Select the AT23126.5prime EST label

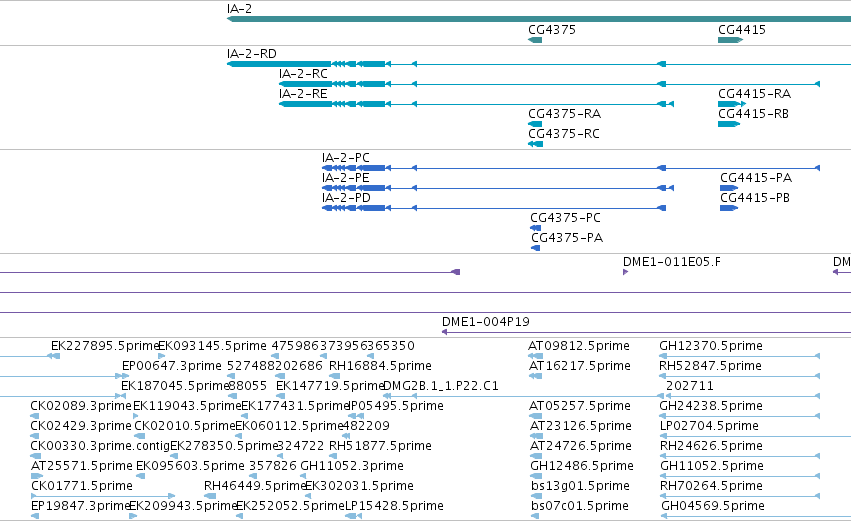[x=581, y=427]
